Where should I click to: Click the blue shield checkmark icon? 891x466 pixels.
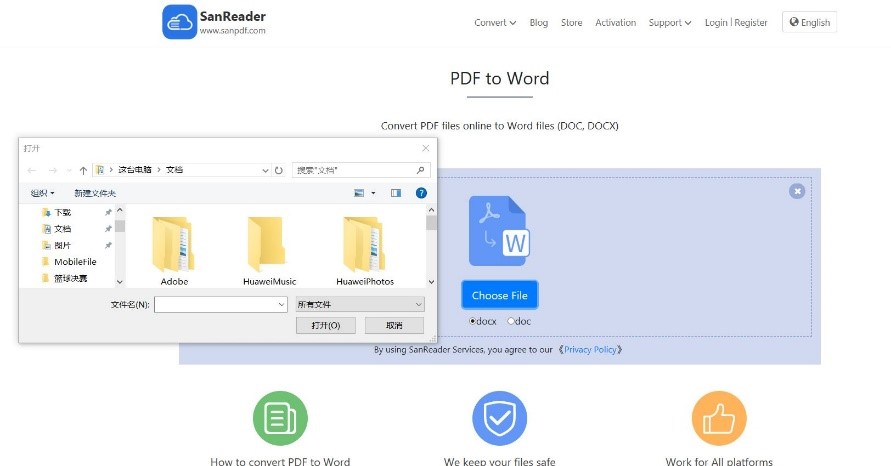tap(499, 418)
